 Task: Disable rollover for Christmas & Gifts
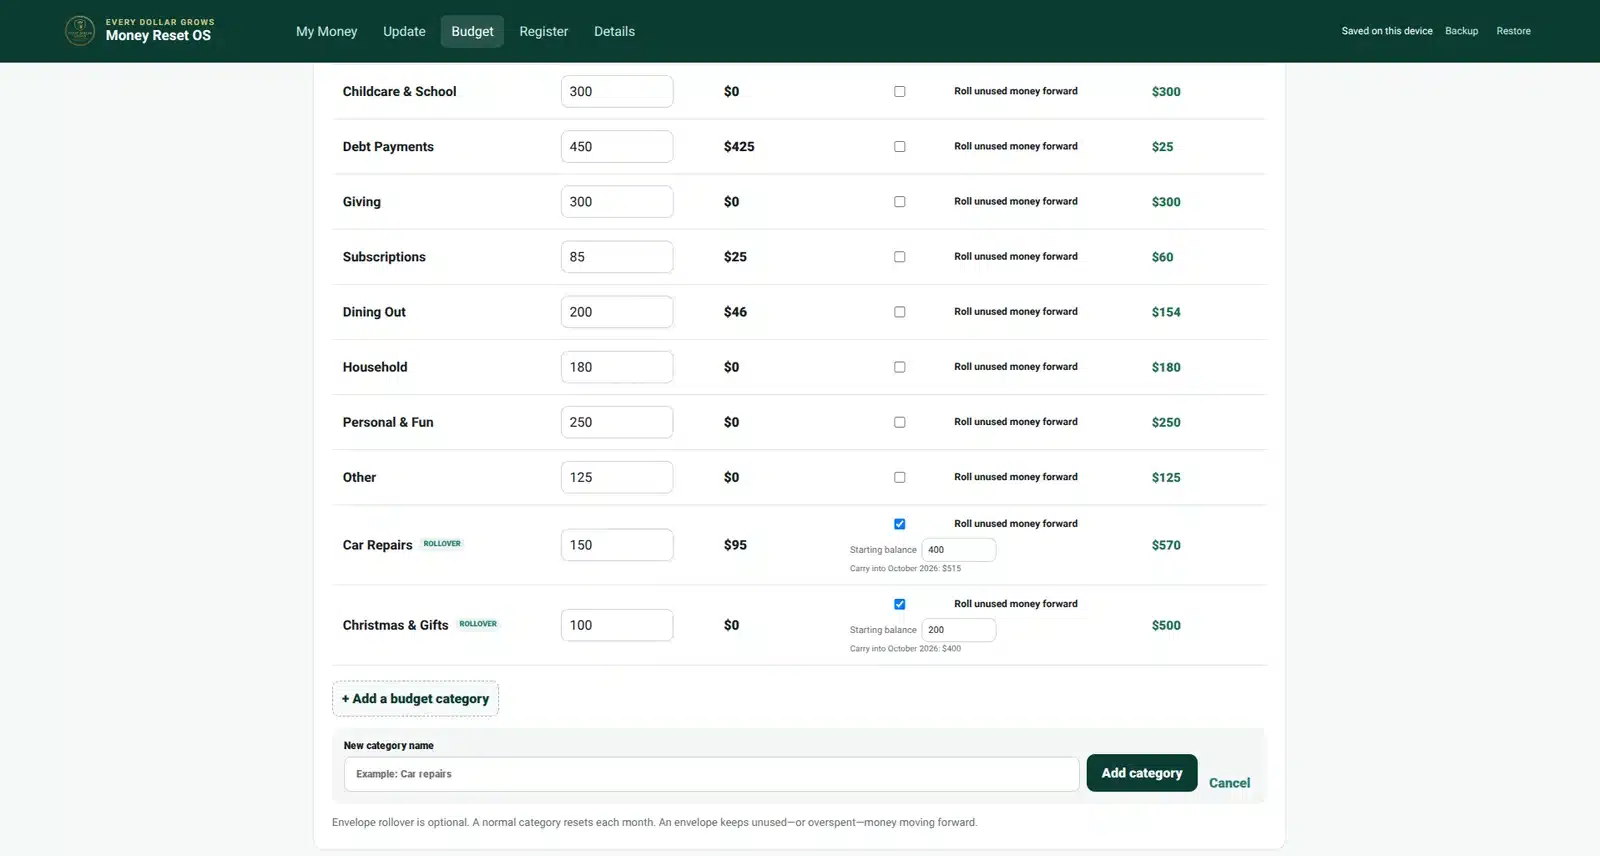pyautogui.click(x=900, y=604)
